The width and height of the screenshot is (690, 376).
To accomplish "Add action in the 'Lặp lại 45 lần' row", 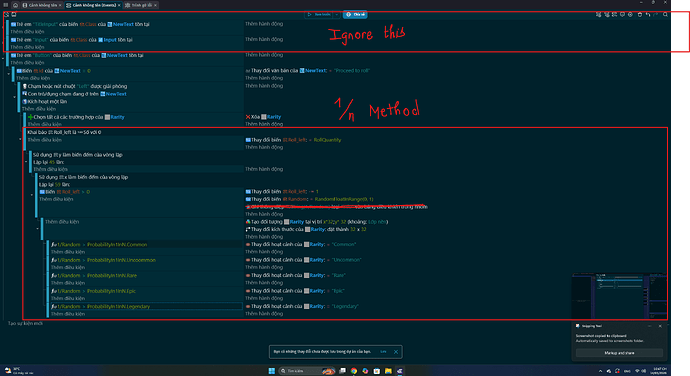I will tap(264, 169).
